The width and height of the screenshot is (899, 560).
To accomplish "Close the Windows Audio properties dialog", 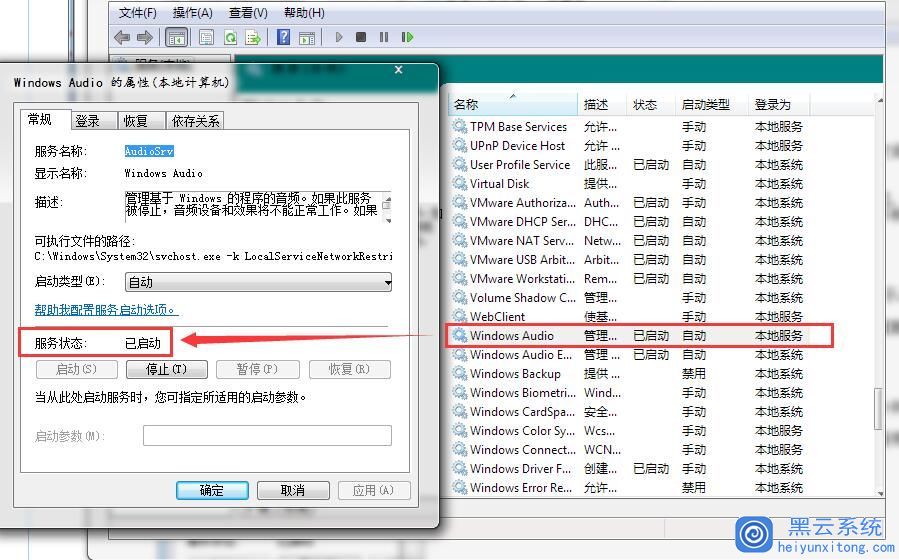I will pyautogui.click(x=398, y=70).
